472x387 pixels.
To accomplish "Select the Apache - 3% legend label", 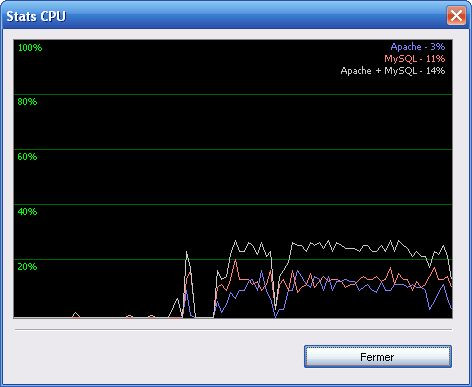I will click(418, 47).
